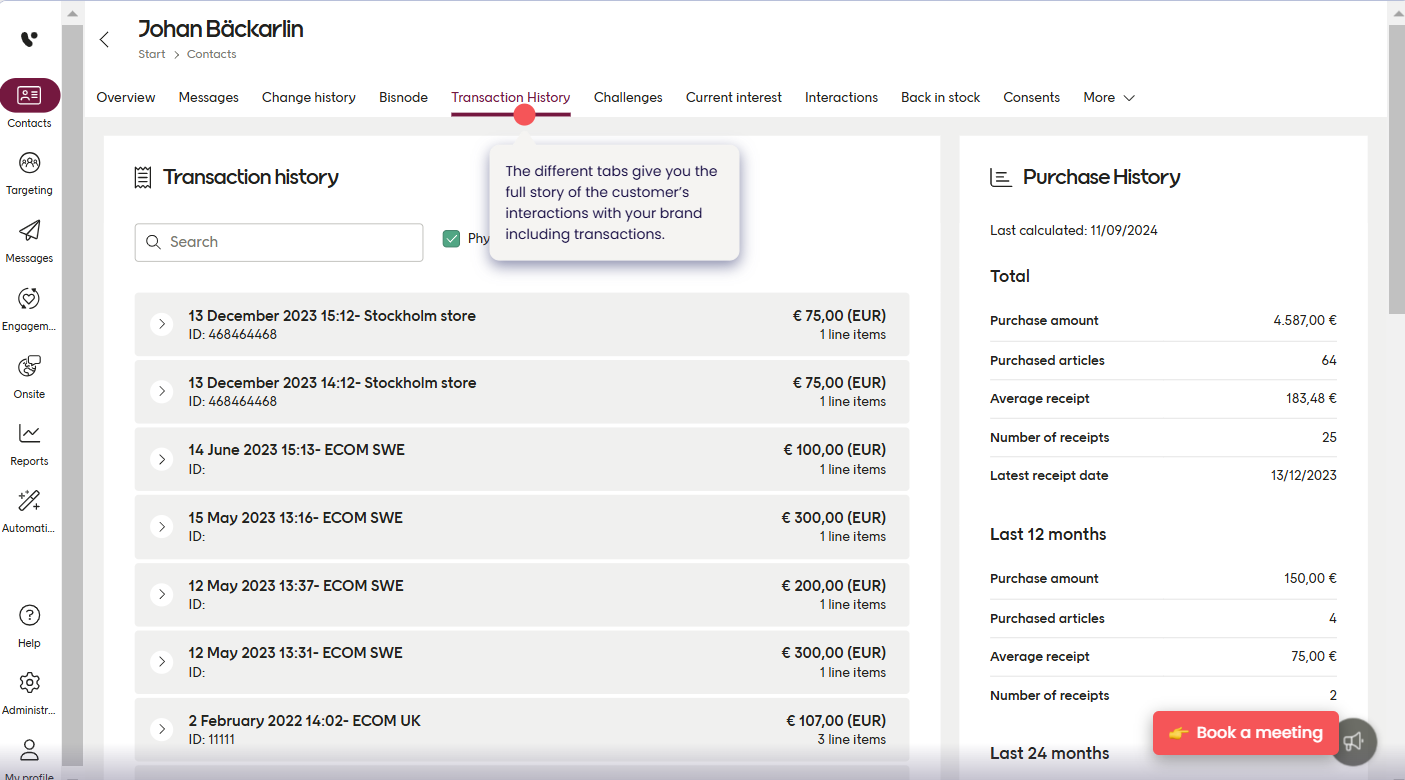This screenshot has height=780, width=1405.
Task: Open the Messages paper plane icon
Action: point(30,232)
